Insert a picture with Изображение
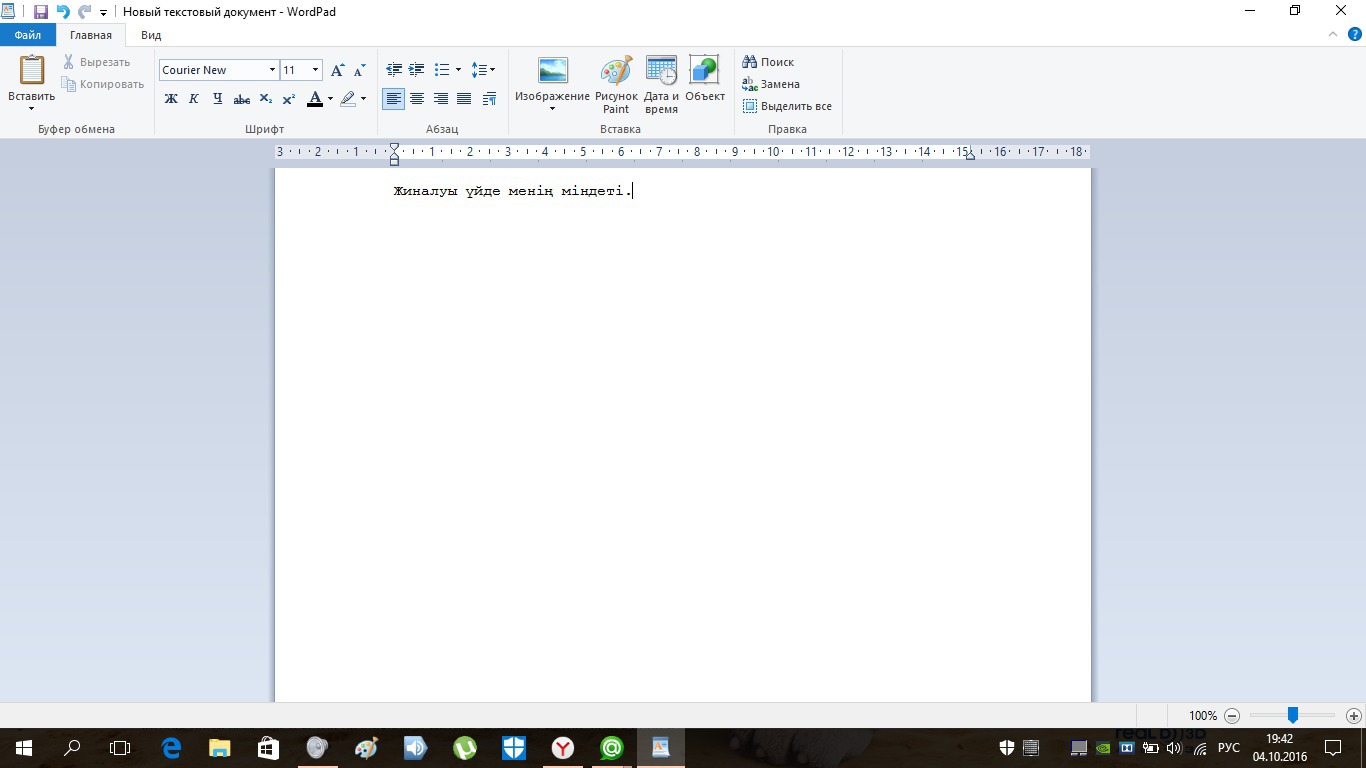 pos(552,70)
